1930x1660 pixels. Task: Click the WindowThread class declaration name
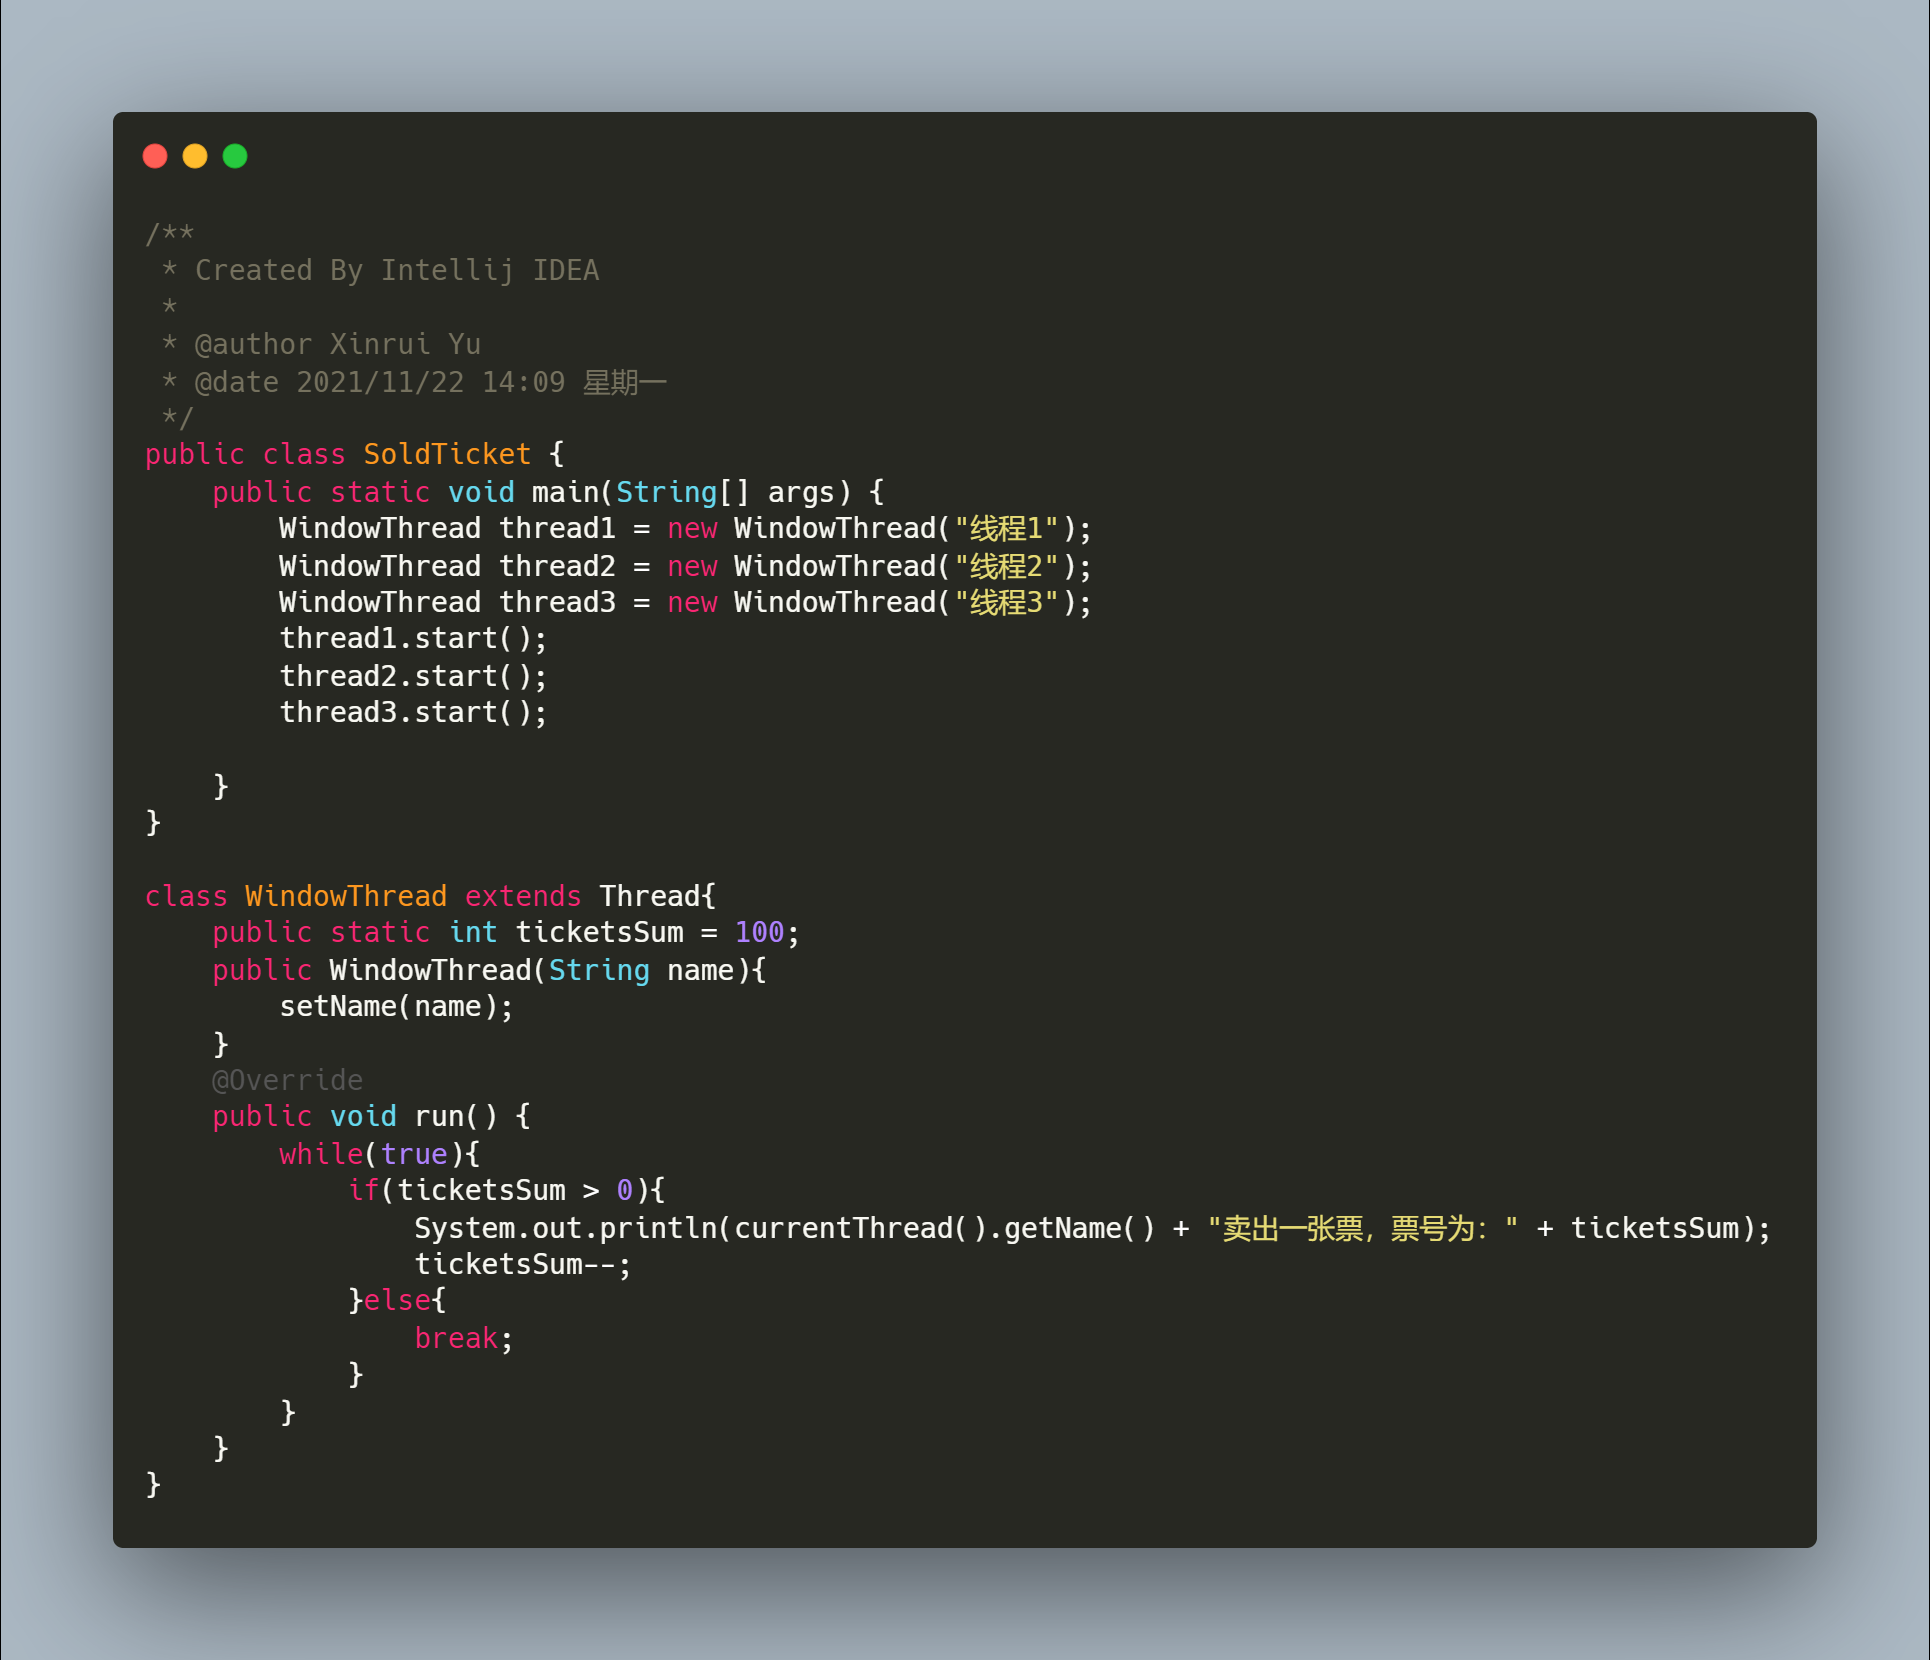click(x=345, y=896)
